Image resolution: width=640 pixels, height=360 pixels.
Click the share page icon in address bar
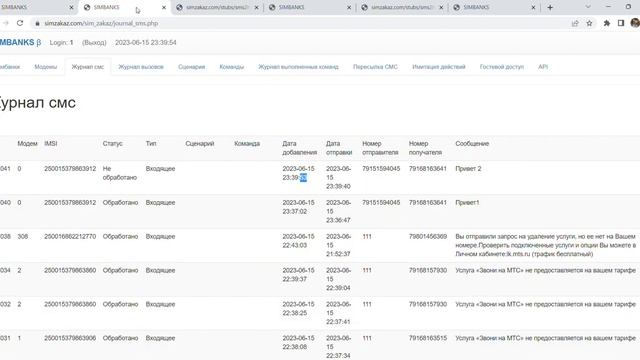pos(575,23)
